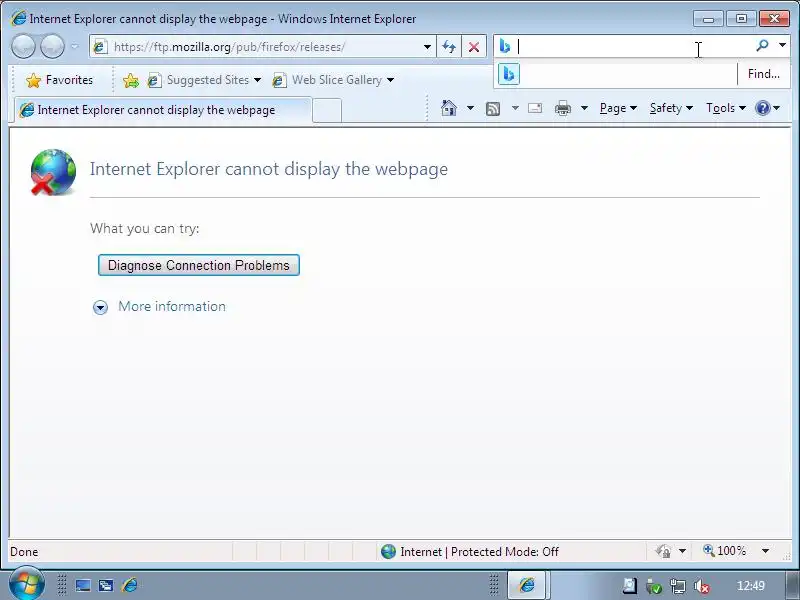Open the recent pages dropdown arrow

(x=74, y=47)
